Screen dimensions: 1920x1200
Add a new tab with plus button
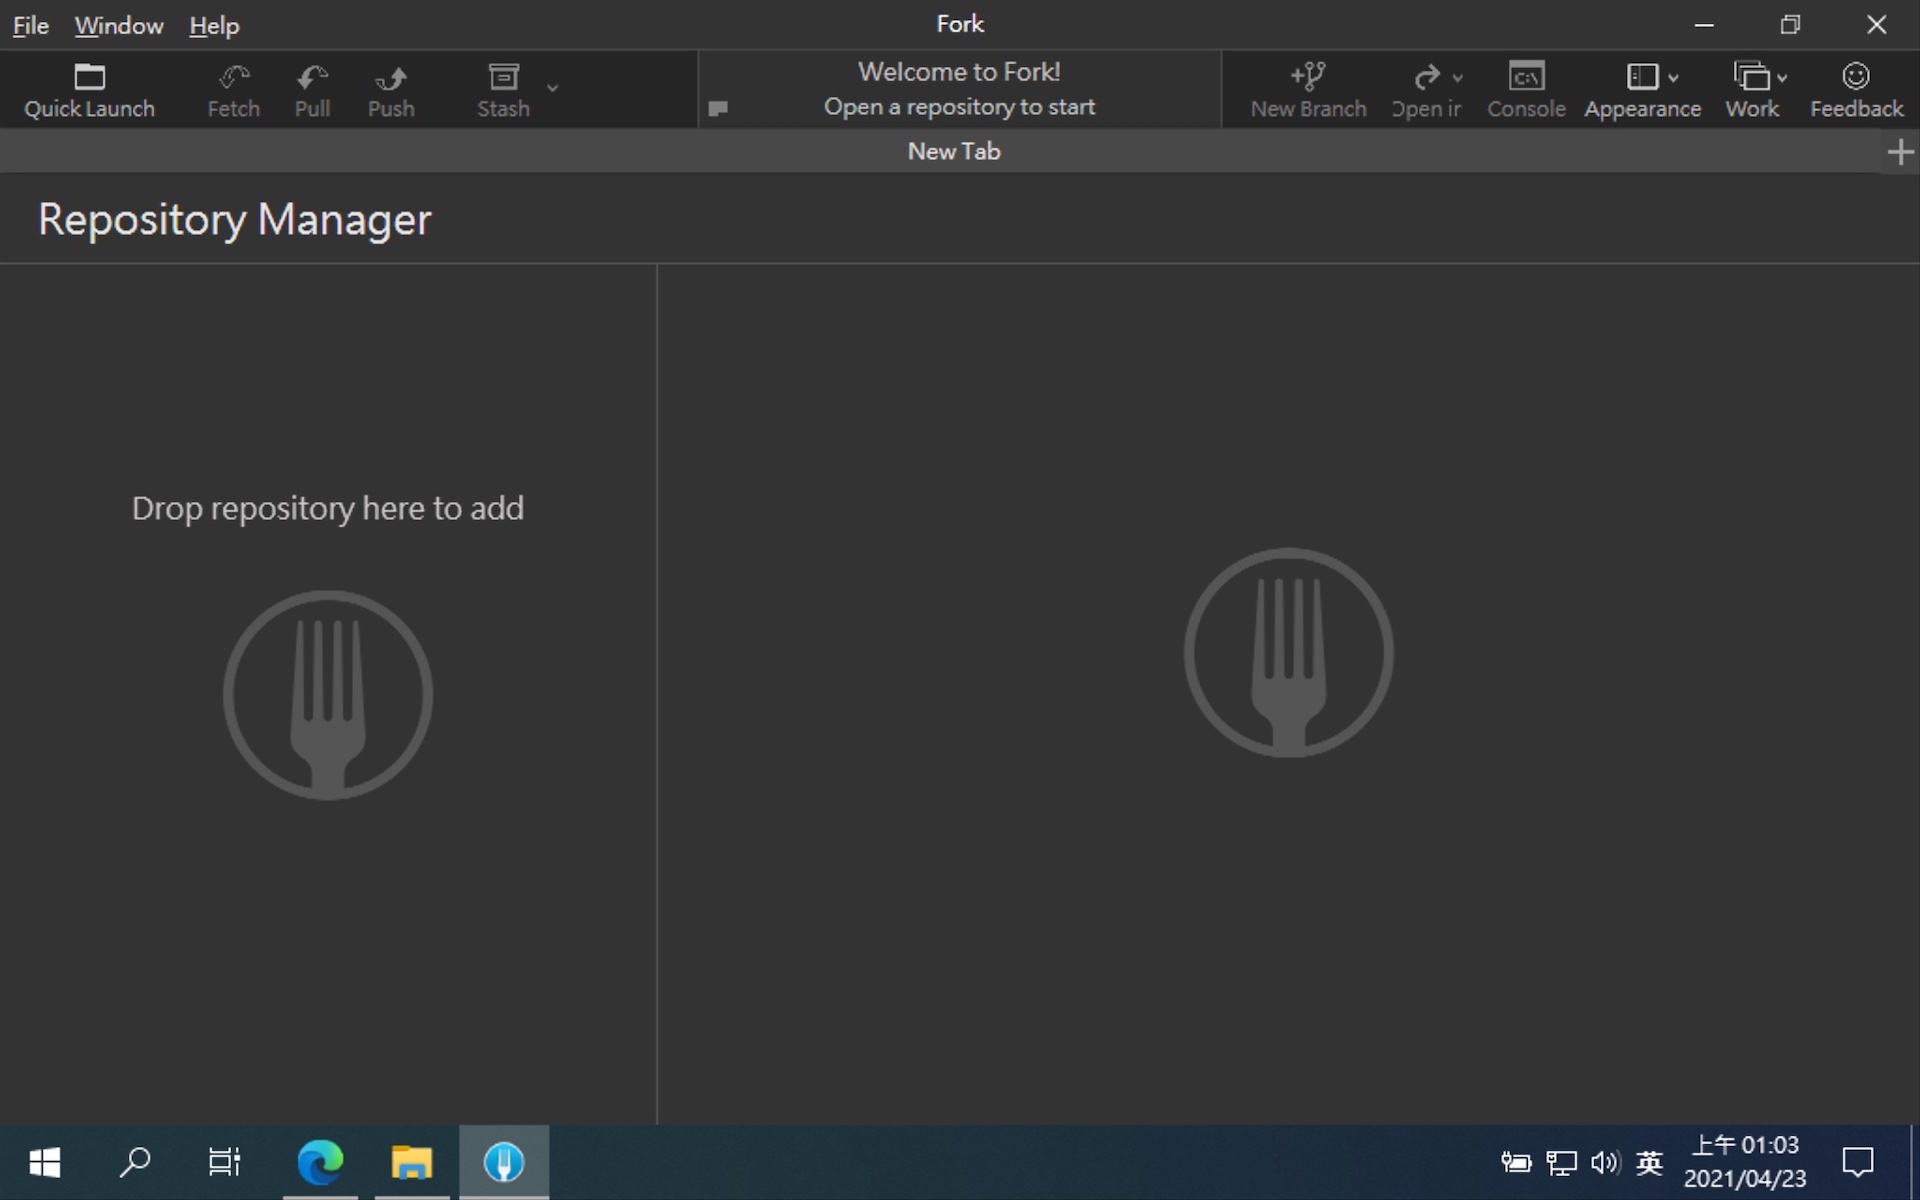pos(1900,152)
